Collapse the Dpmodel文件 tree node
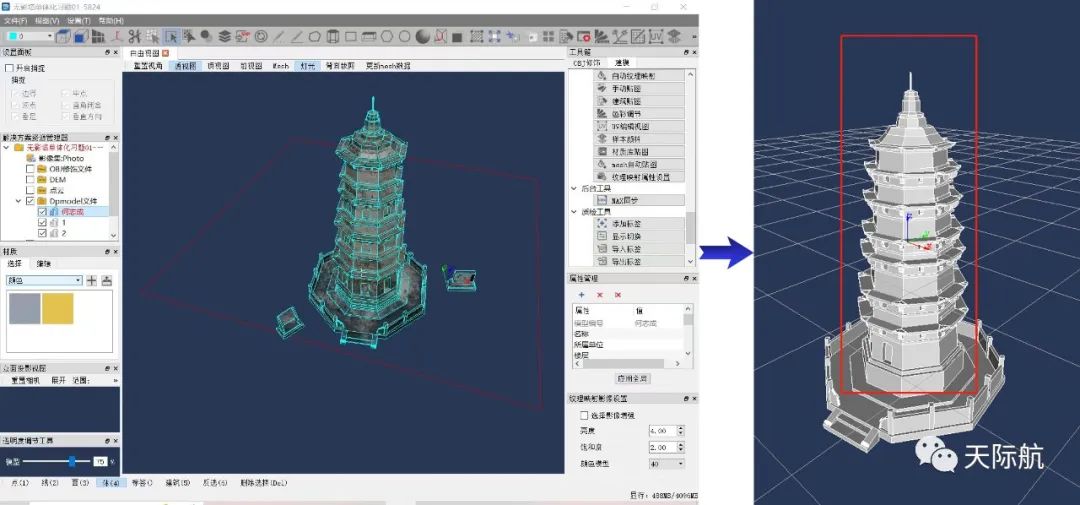This screenshot has width=1080, height=505. [x=18, y=200]
